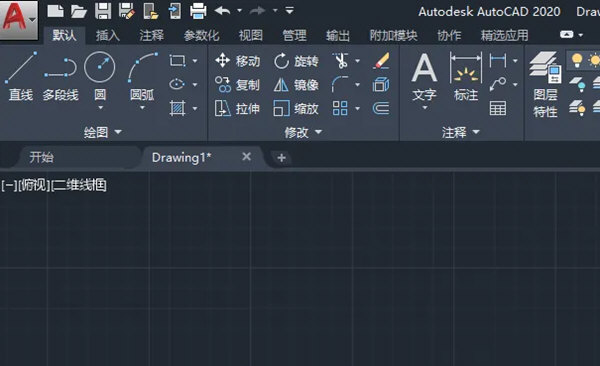Open the Redo history dropdown arrow
Screen dimensions: 600x366
pyautogui.click(x=275, y=11)
